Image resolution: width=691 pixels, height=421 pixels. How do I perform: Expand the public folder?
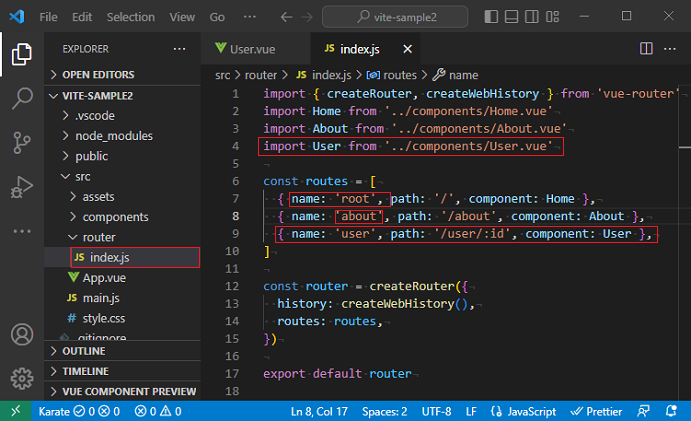pos(123,156)
